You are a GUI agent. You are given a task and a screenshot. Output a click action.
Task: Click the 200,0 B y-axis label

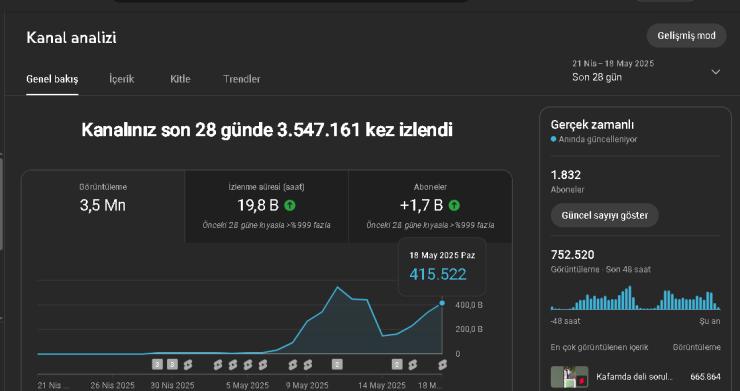click(469, 329)
